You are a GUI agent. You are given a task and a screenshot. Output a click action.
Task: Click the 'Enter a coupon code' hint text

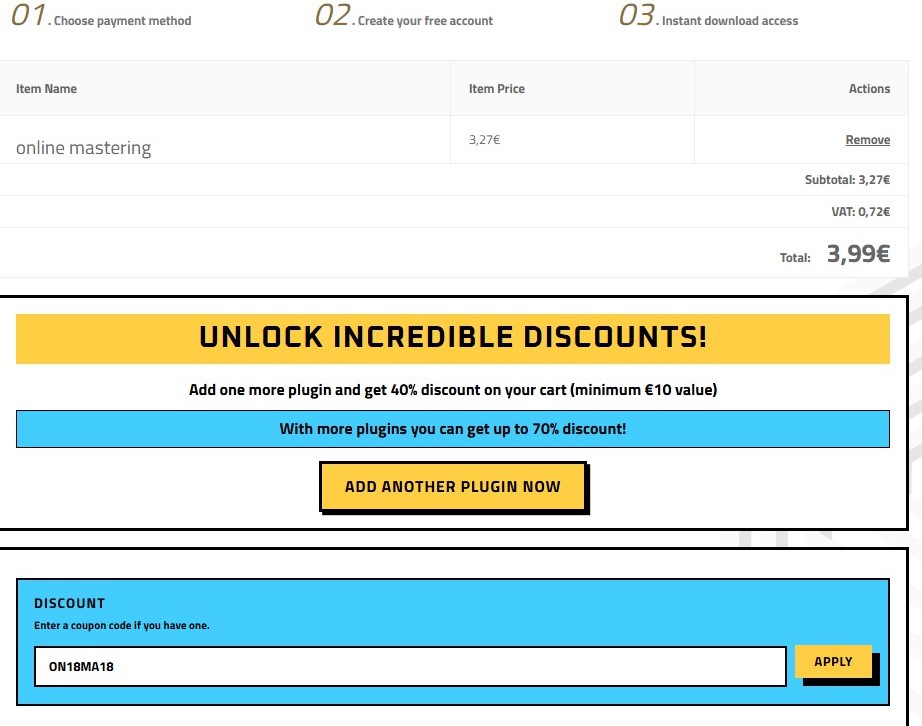pyautogui.click(x=121, y=626)
